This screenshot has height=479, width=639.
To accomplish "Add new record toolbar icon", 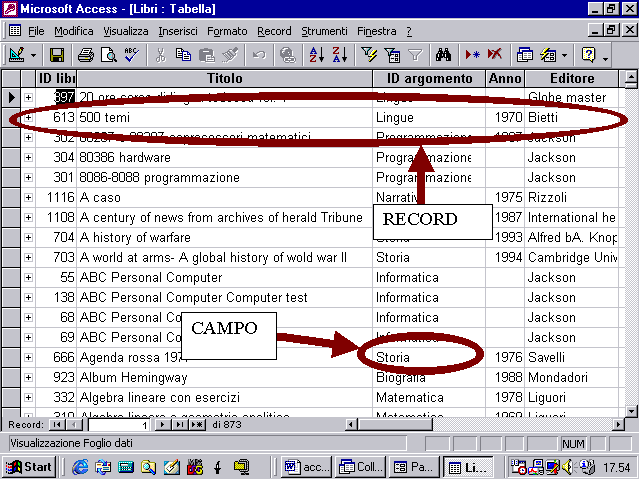I will pyautogui.click(x=472, y=55).
